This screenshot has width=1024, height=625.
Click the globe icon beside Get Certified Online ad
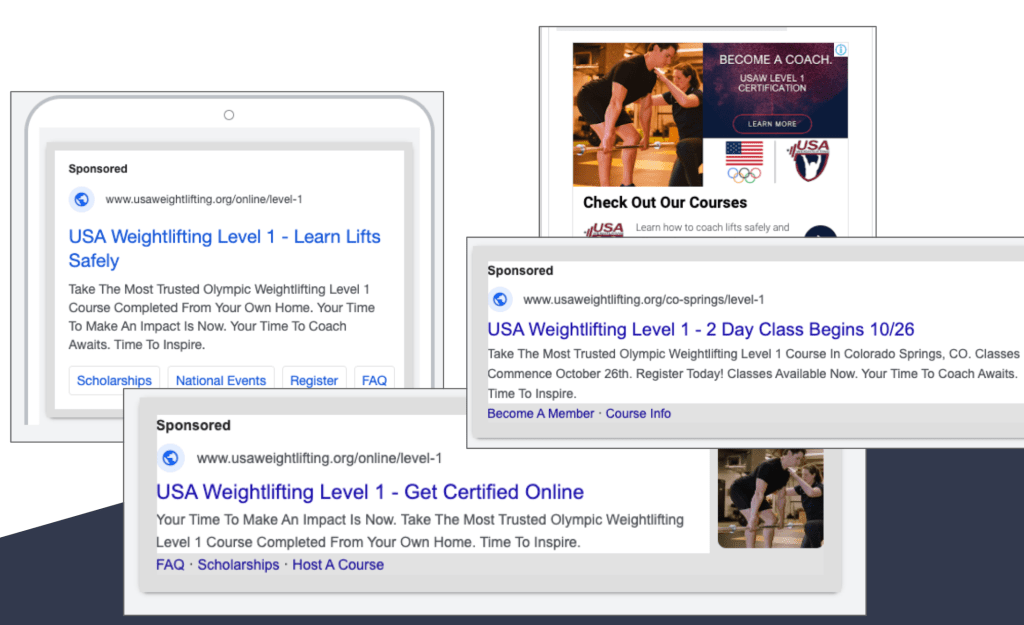170,458
